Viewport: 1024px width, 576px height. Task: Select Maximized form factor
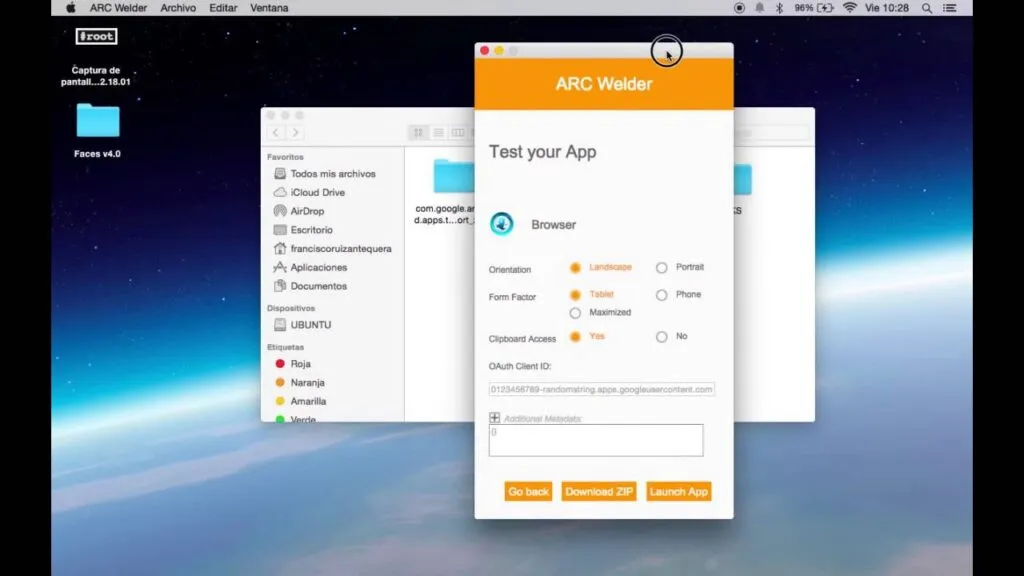[x=575, y=313]
